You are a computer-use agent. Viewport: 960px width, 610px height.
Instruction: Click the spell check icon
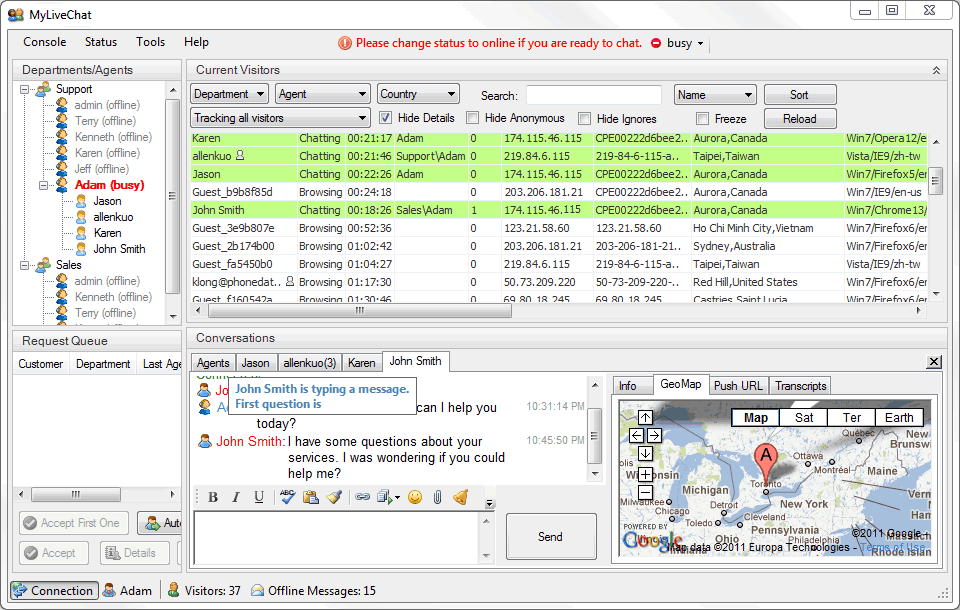pos(287,497)
